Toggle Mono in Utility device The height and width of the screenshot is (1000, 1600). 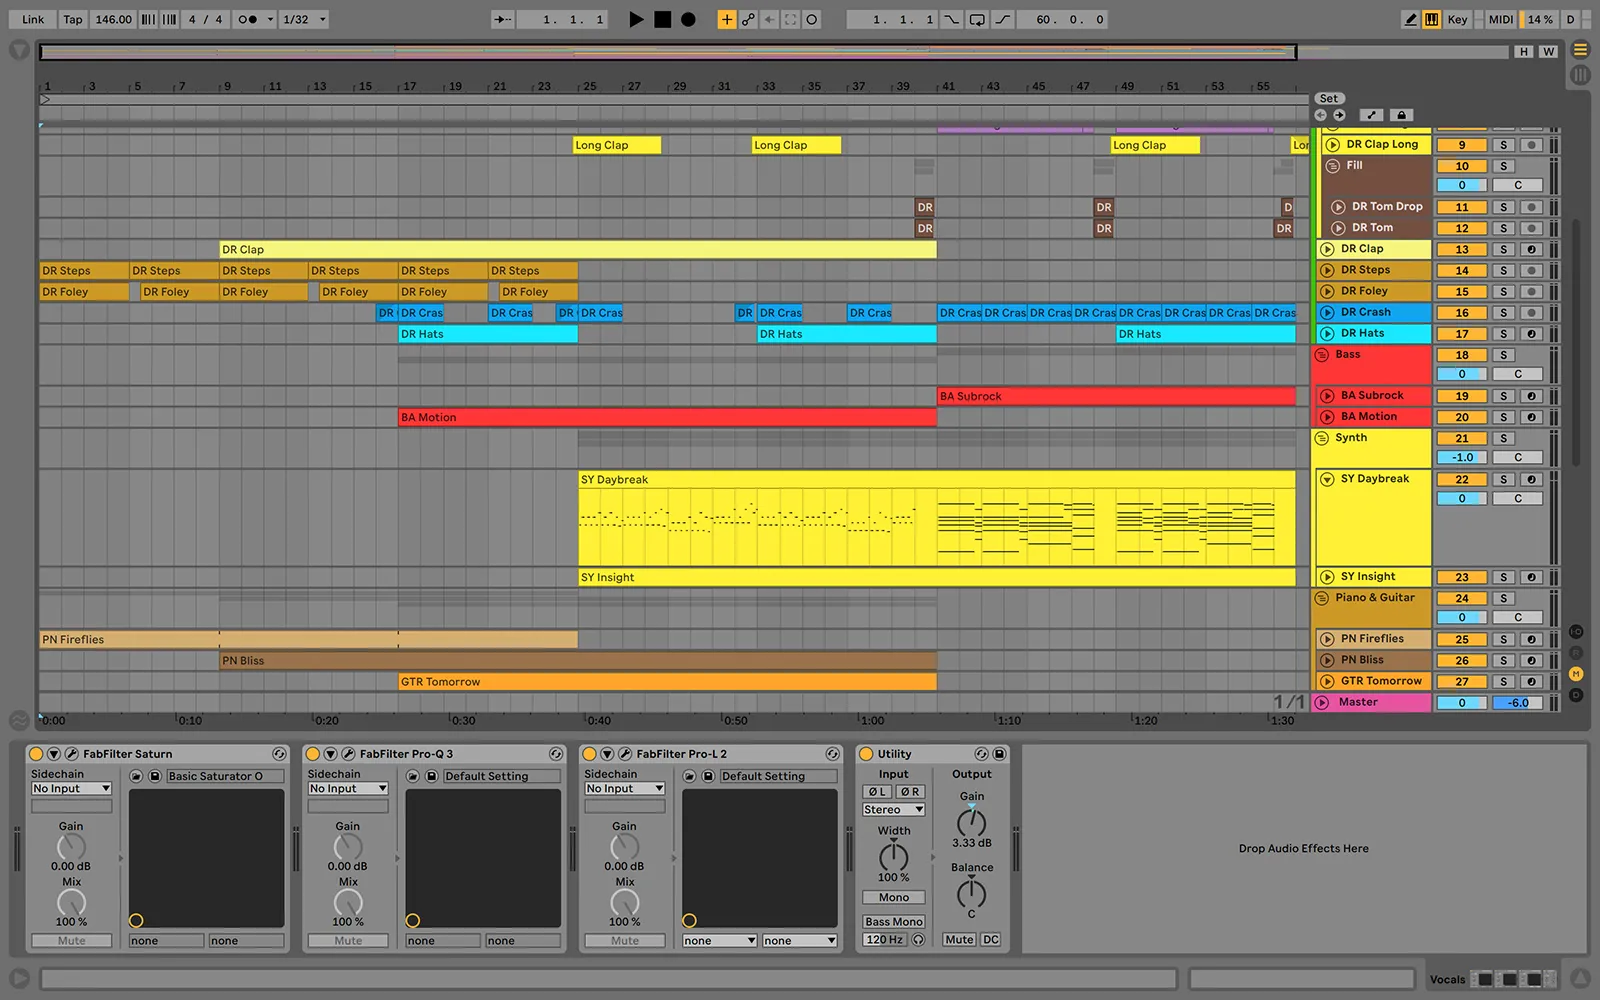pyautogui.click(x=894, y=897)
